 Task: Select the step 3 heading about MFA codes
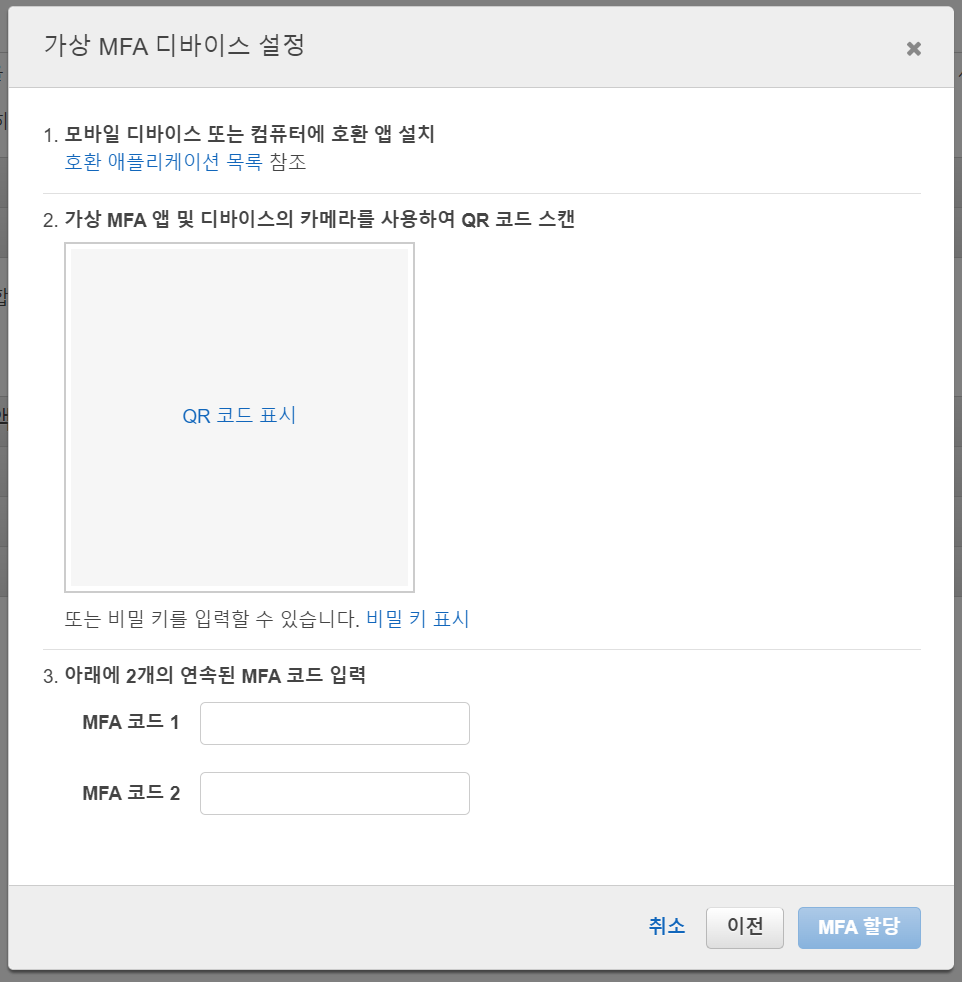pyautogui.click(x=215, y=676)
